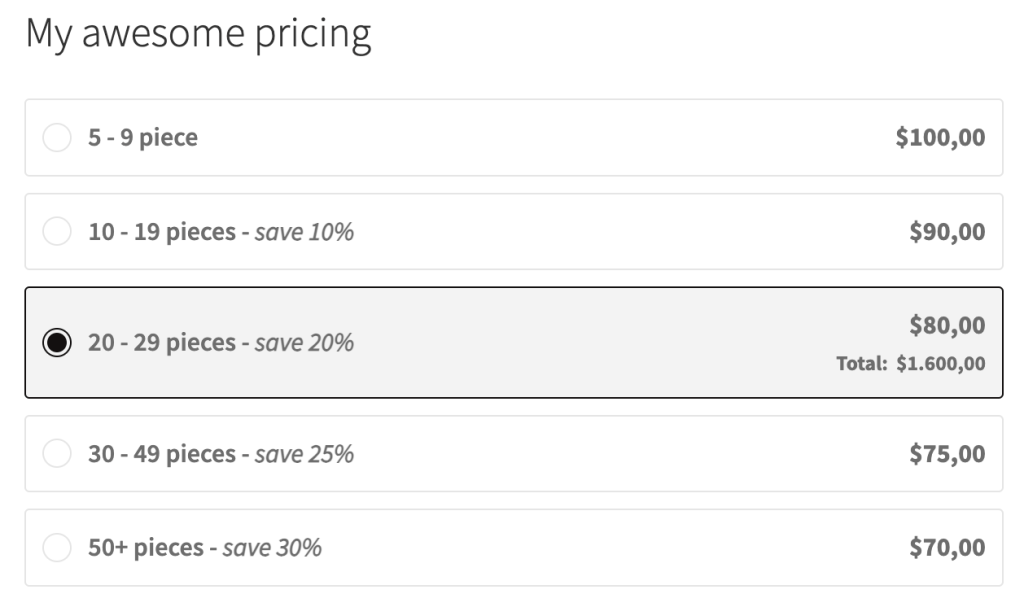Click the "save 30%" discount text

tap(272, 548)
